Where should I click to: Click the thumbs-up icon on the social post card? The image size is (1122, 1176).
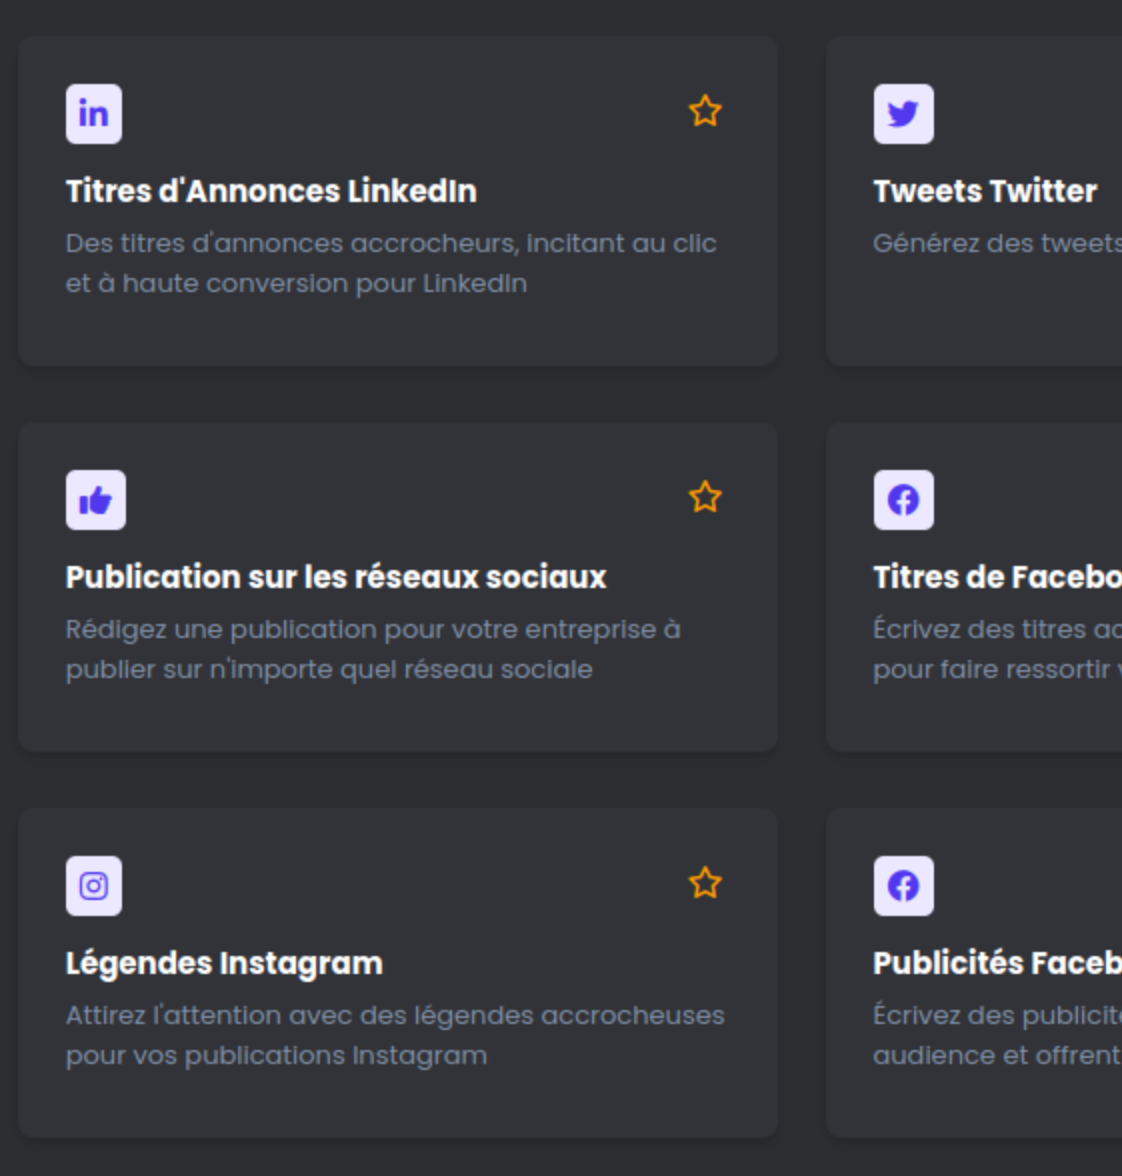point(95,500)
